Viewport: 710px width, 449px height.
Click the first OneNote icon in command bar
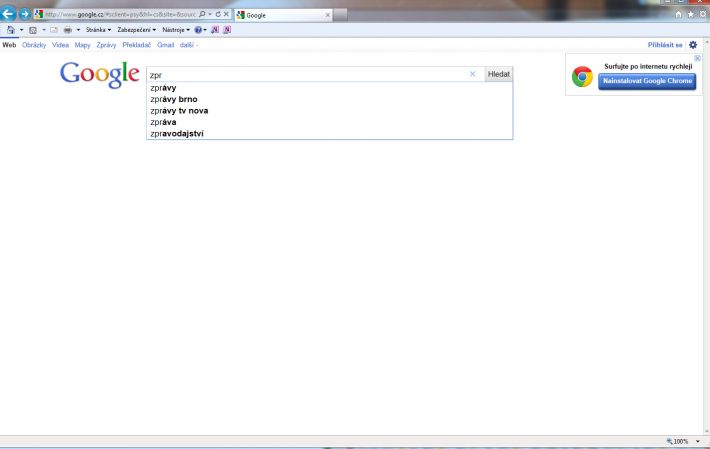[215, 30]
